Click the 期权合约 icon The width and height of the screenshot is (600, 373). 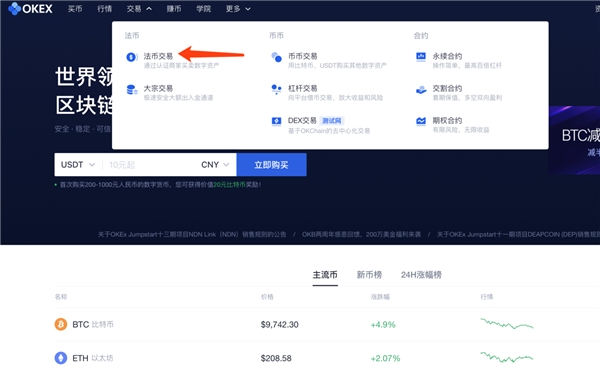(x=421, y=121)
